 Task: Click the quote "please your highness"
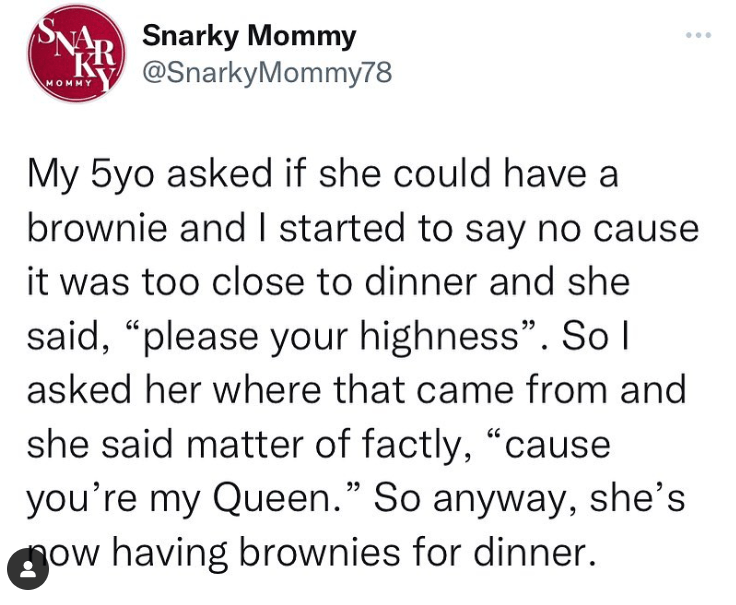pyautogui.click(x=342, y=334)
